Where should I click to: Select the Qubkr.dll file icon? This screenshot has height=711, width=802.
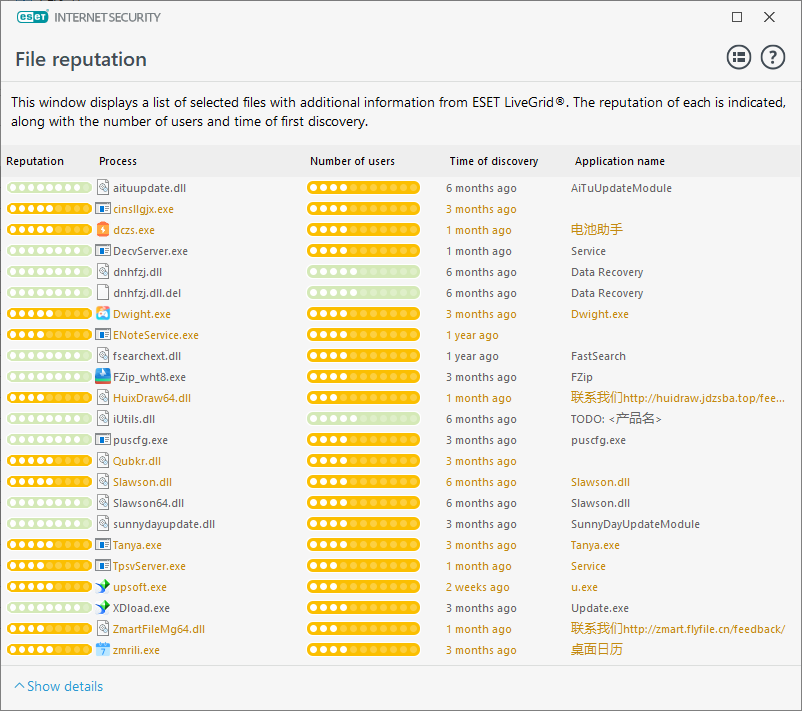[x=103, y=460]
